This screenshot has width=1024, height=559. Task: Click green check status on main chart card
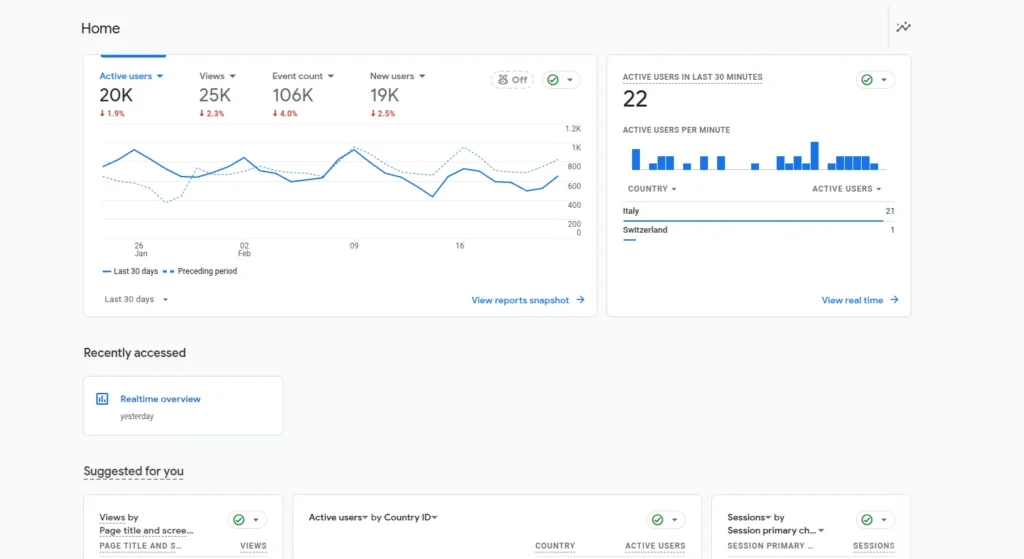[554, 80]
